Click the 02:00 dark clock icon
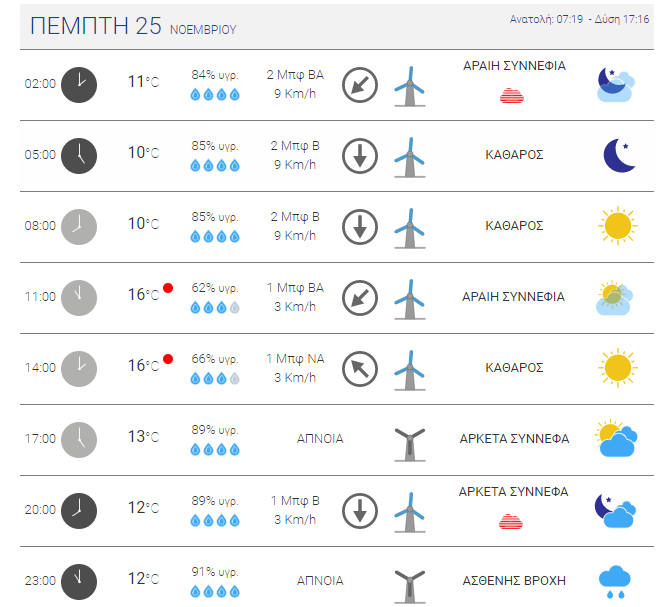 pos(79,85)
